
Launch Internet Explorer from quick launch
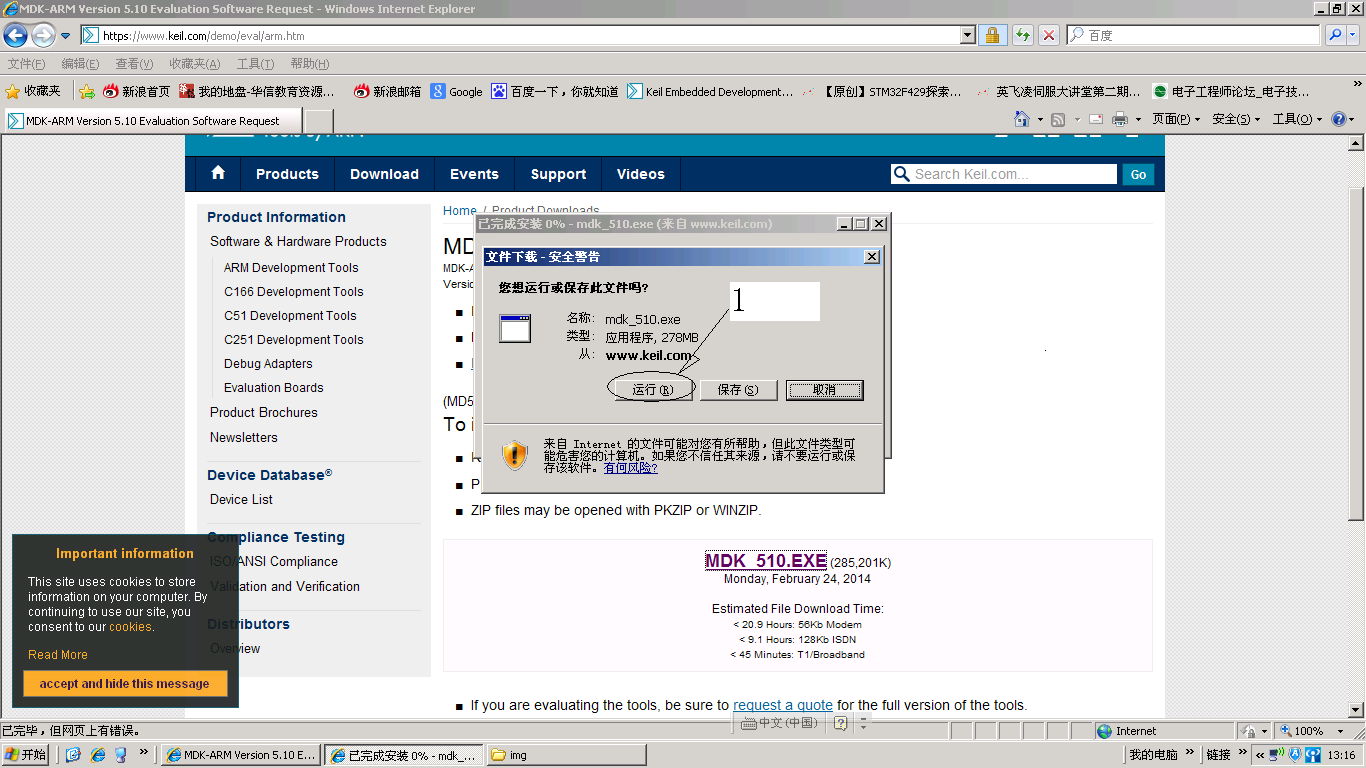point(97,755)
